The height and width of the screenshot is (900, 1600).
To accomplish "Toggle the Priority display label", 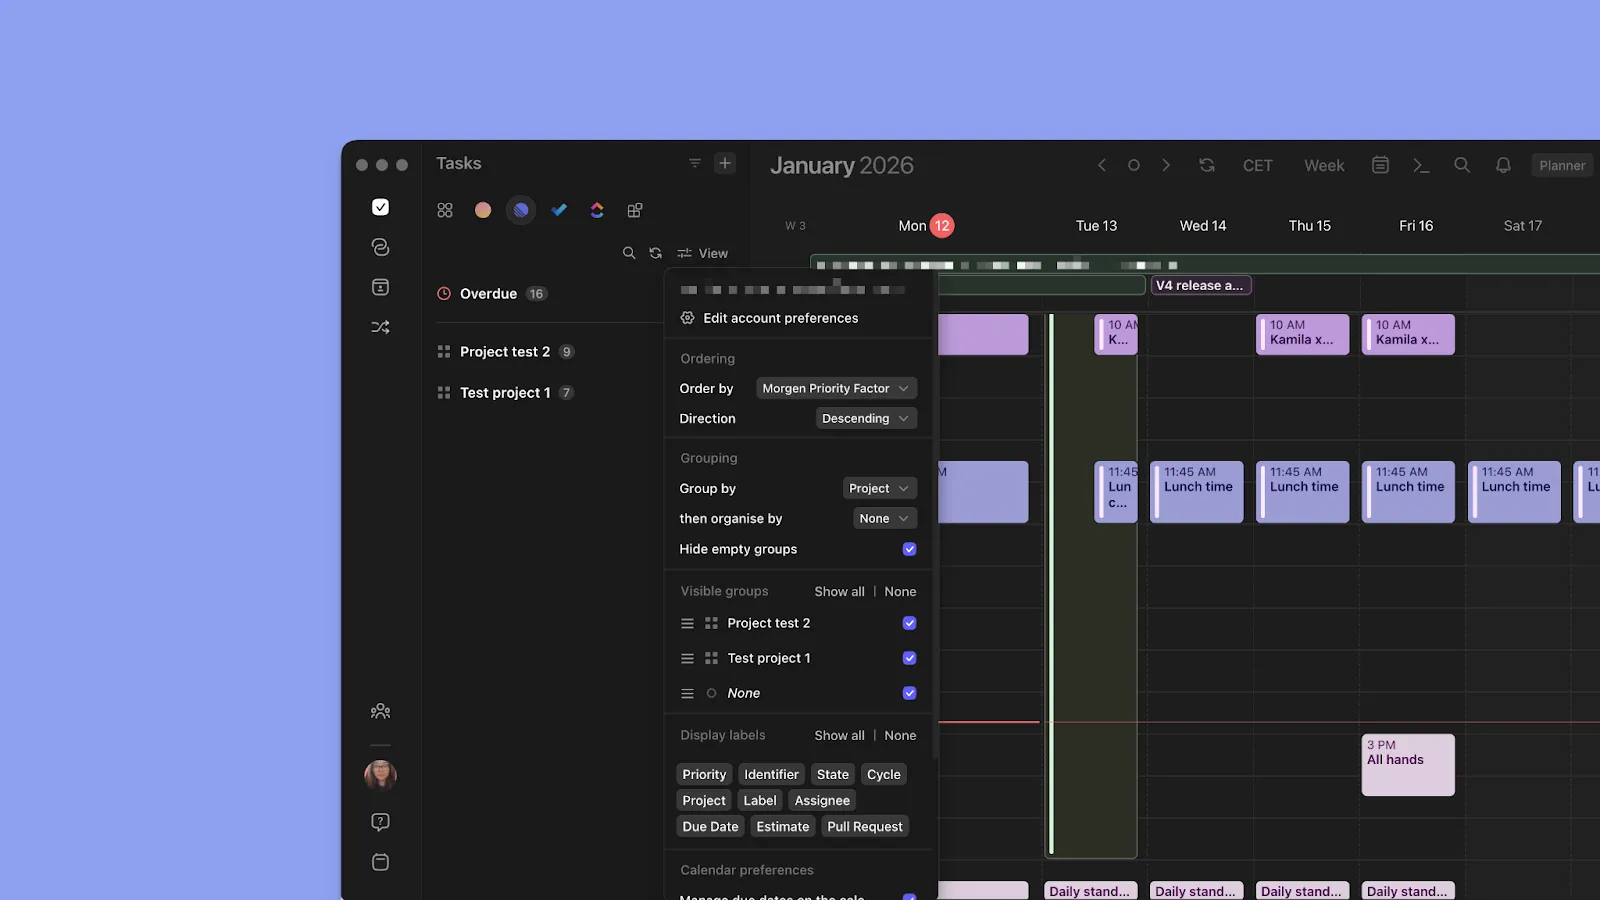I will tap(704, 774).
